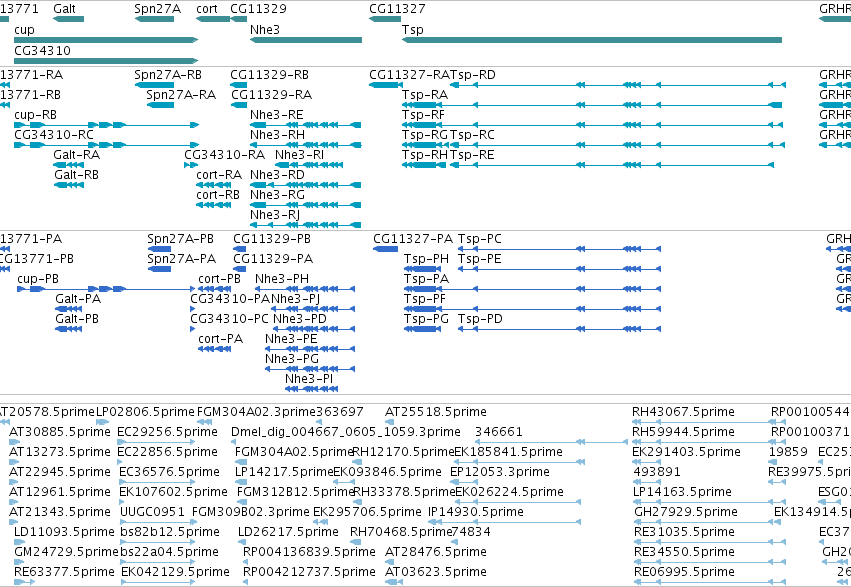Select protein Galt-PA
Image resolution: width=851 pixels, height=587 pixels.
(x=69, y=309)
